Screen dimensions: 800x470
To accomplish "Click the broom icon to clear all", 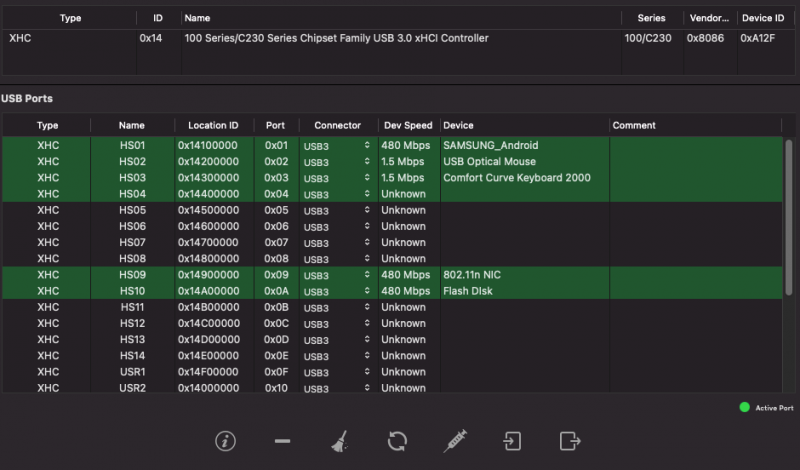I will coord(339,441).
